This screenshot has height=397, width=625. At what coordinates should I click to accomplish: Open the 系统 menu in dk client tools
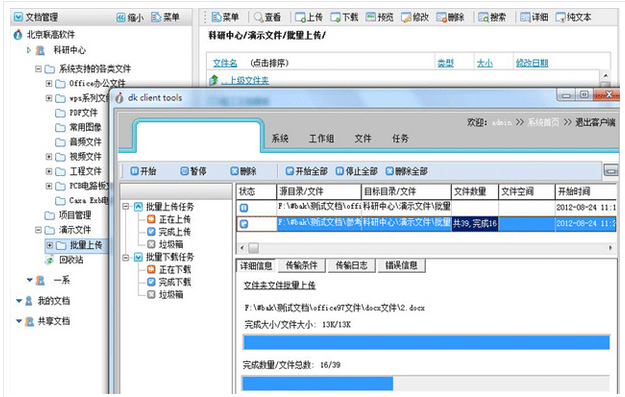280,138
